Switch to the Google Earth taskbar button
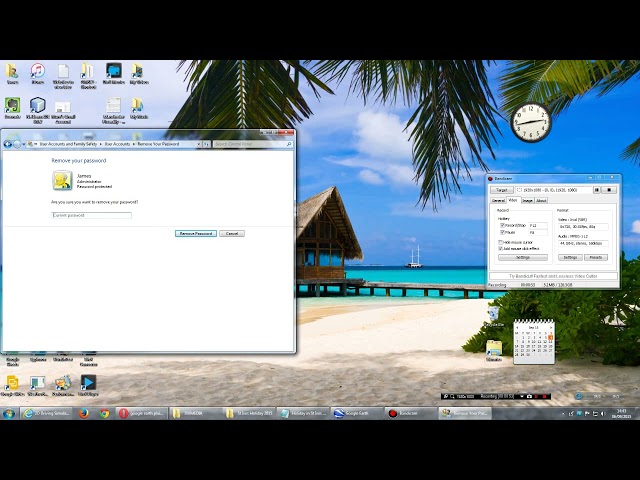 click(x=357, y=413)
